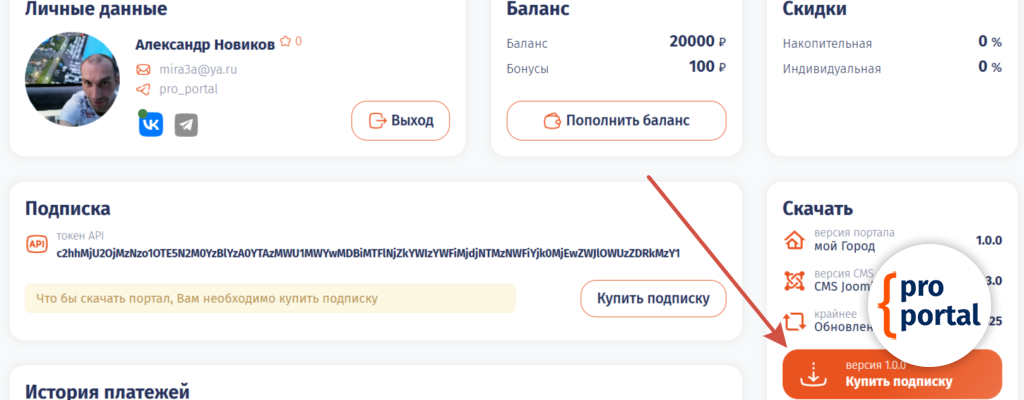Image resolution: width=1024 pixels, height=400 pixels.
Task: Select the API token string
Action: tap(368, 253)
